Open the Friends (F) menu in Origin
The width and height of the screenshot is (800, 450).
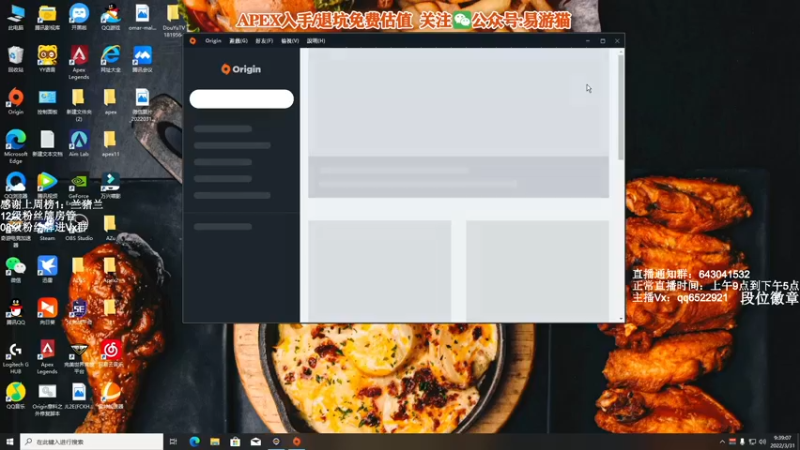[x=264, y=41]
